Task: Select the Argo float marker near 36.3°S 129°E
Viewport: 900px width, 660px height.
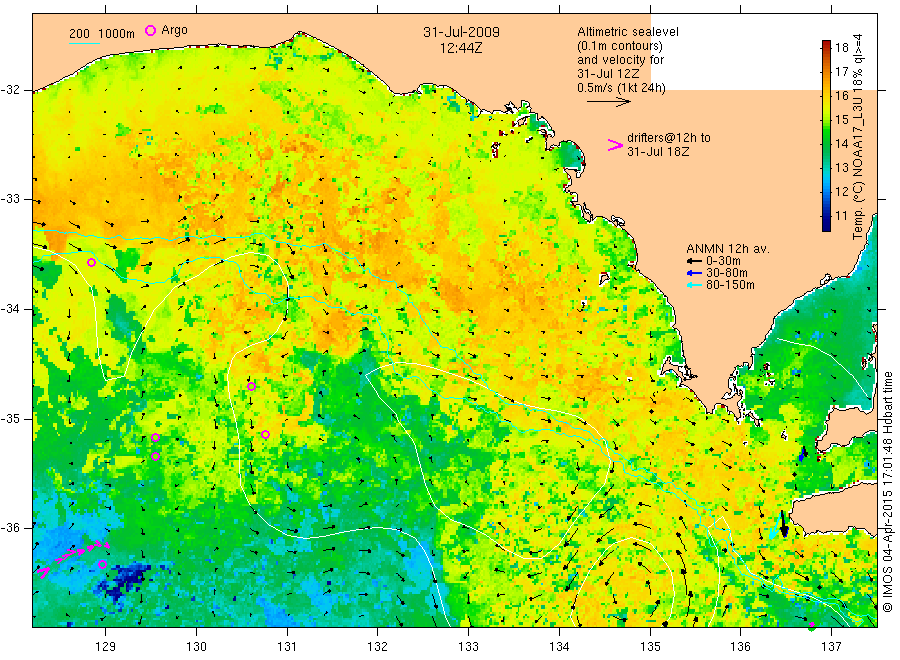Action: [x=102, y=565]
